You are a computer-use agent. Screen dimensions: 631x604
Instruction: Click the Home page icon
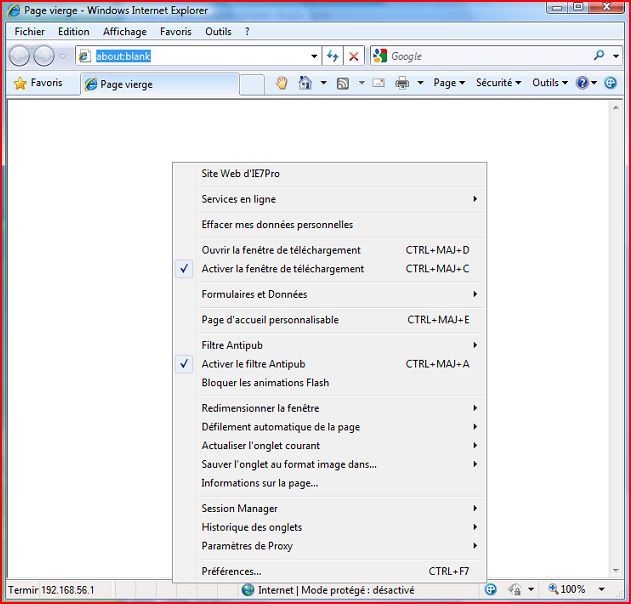(305, 83)
